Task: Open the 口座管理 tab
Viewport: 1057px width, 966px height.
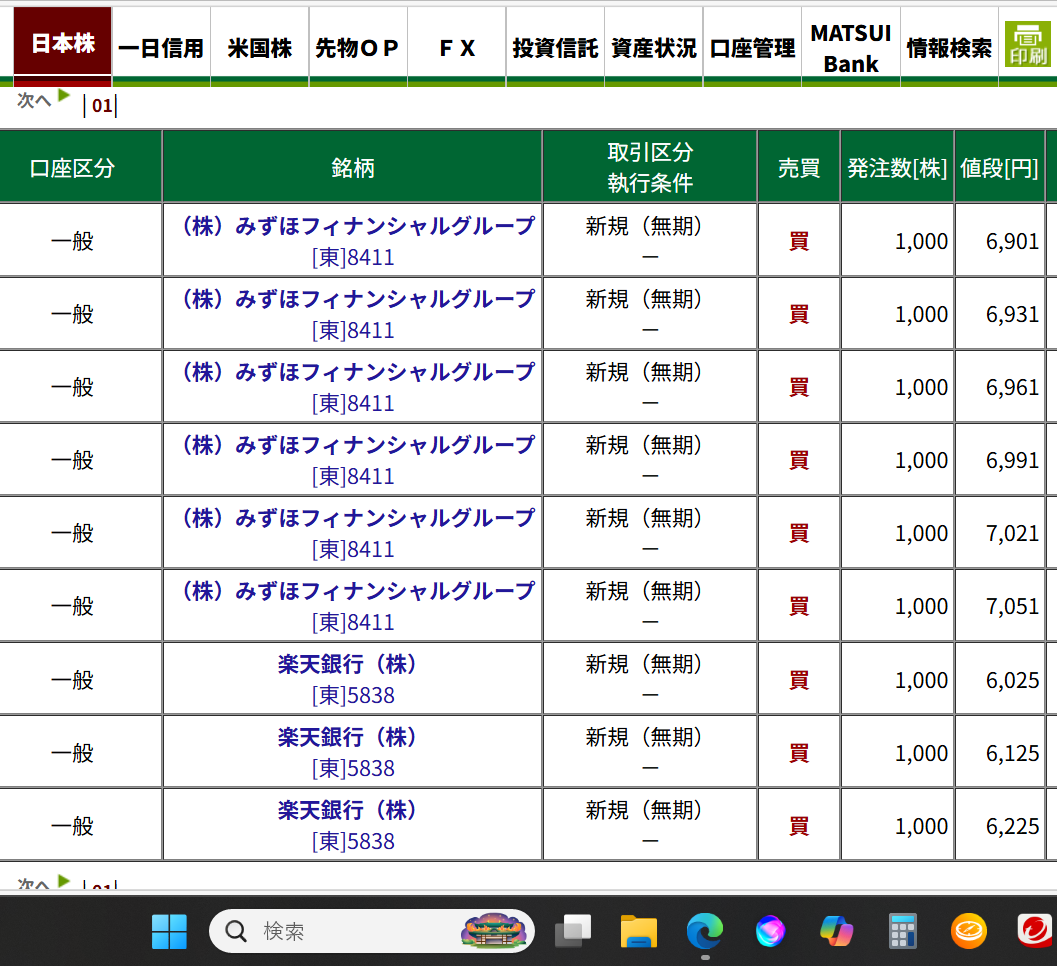Action: pos(752,47)
